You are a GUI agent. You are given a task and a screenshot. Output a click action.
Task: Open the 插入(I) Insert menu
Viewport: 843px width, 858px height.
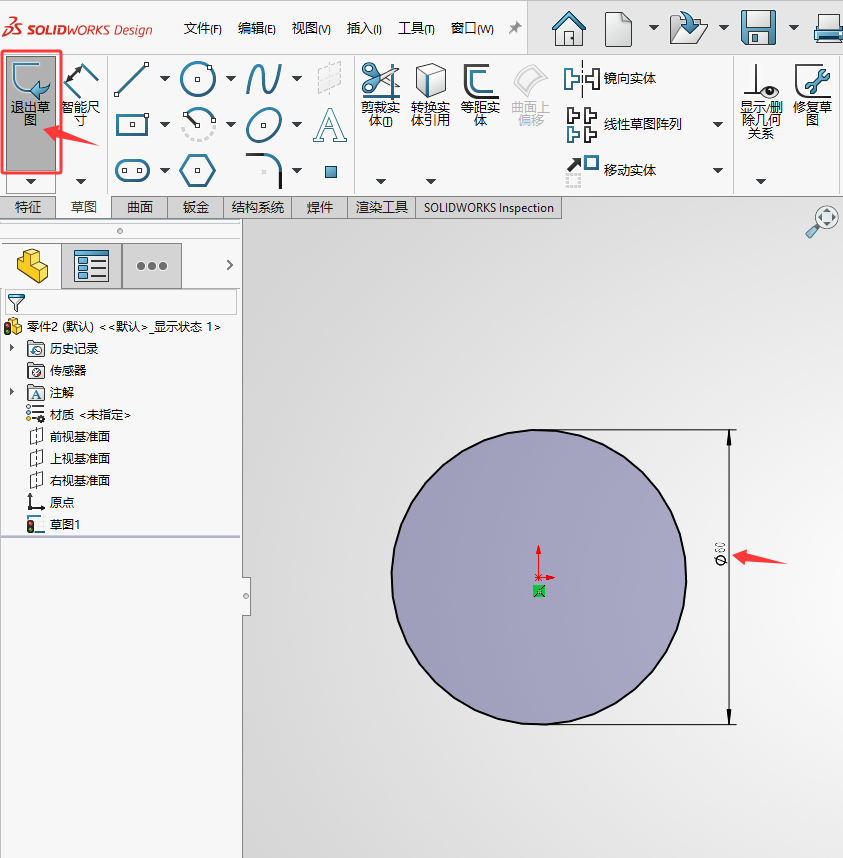coord(364,28)
